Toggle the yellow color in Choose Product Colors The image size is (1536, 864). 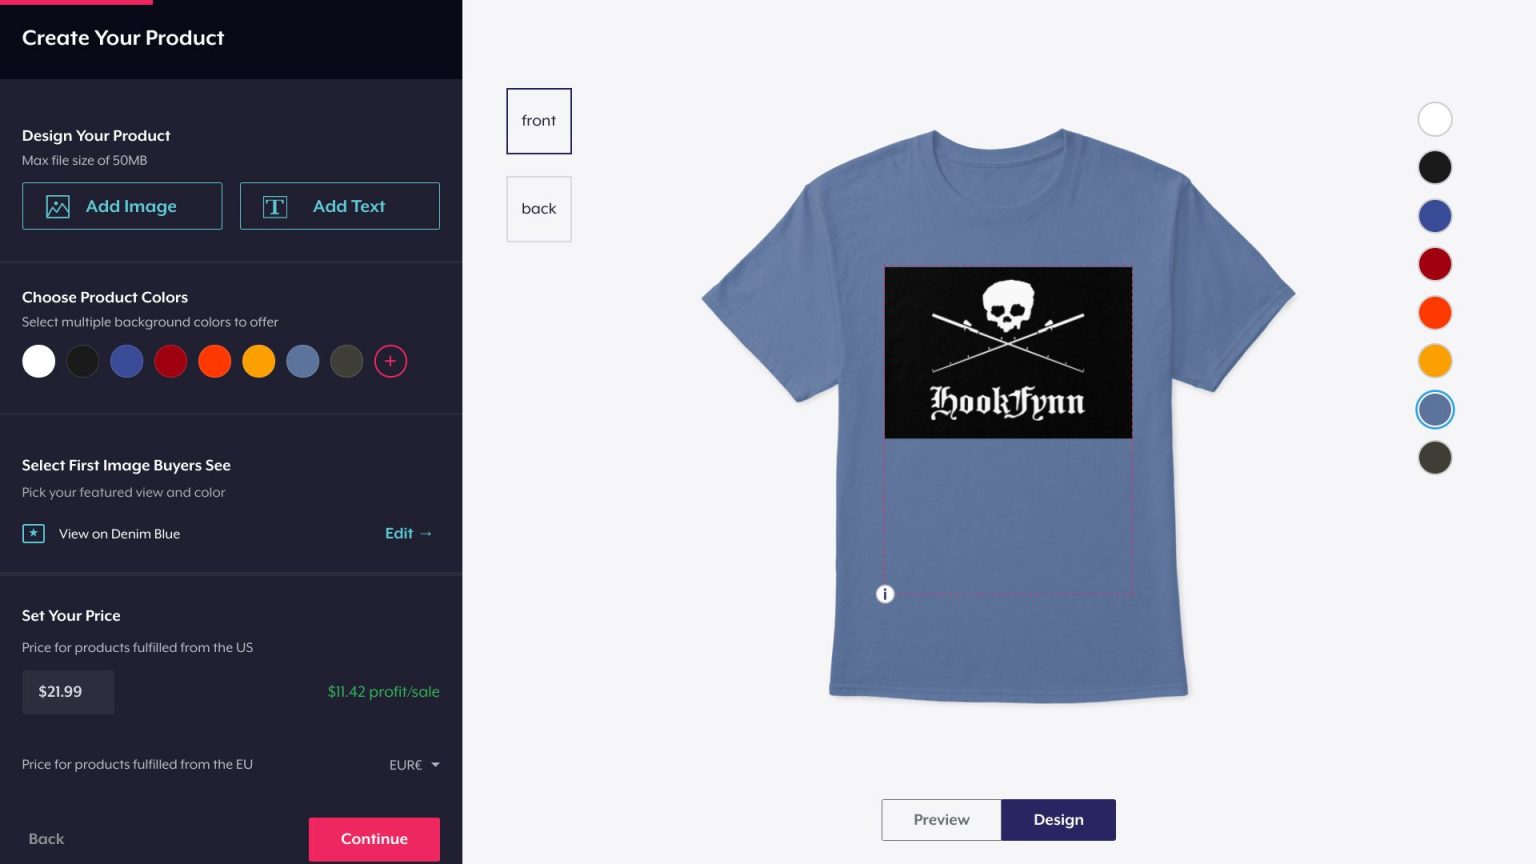pos(259,361)
